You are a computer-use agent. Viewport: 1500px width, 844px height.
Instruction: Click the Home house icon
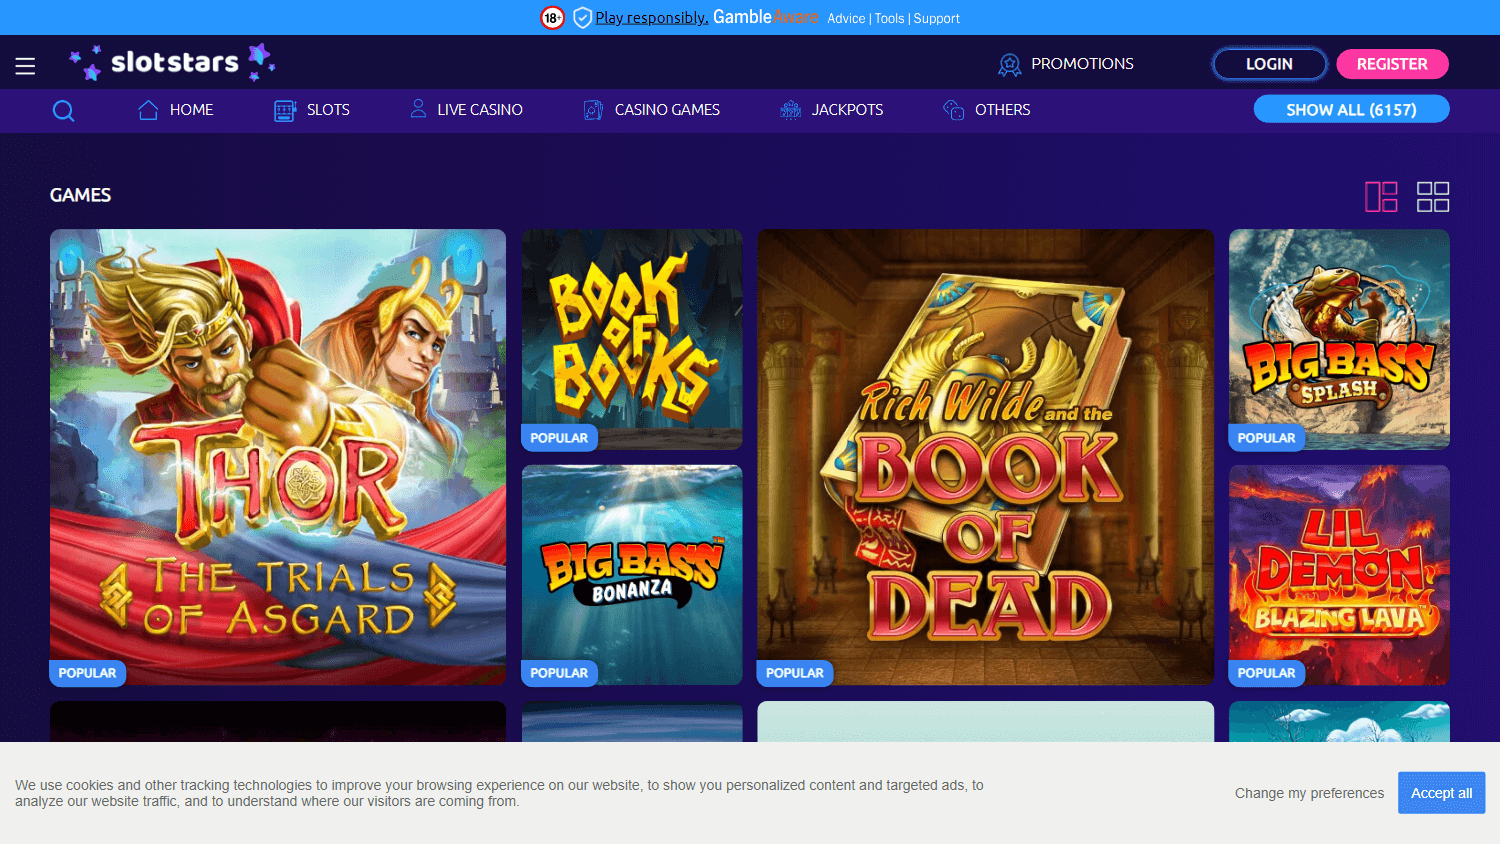148,110
